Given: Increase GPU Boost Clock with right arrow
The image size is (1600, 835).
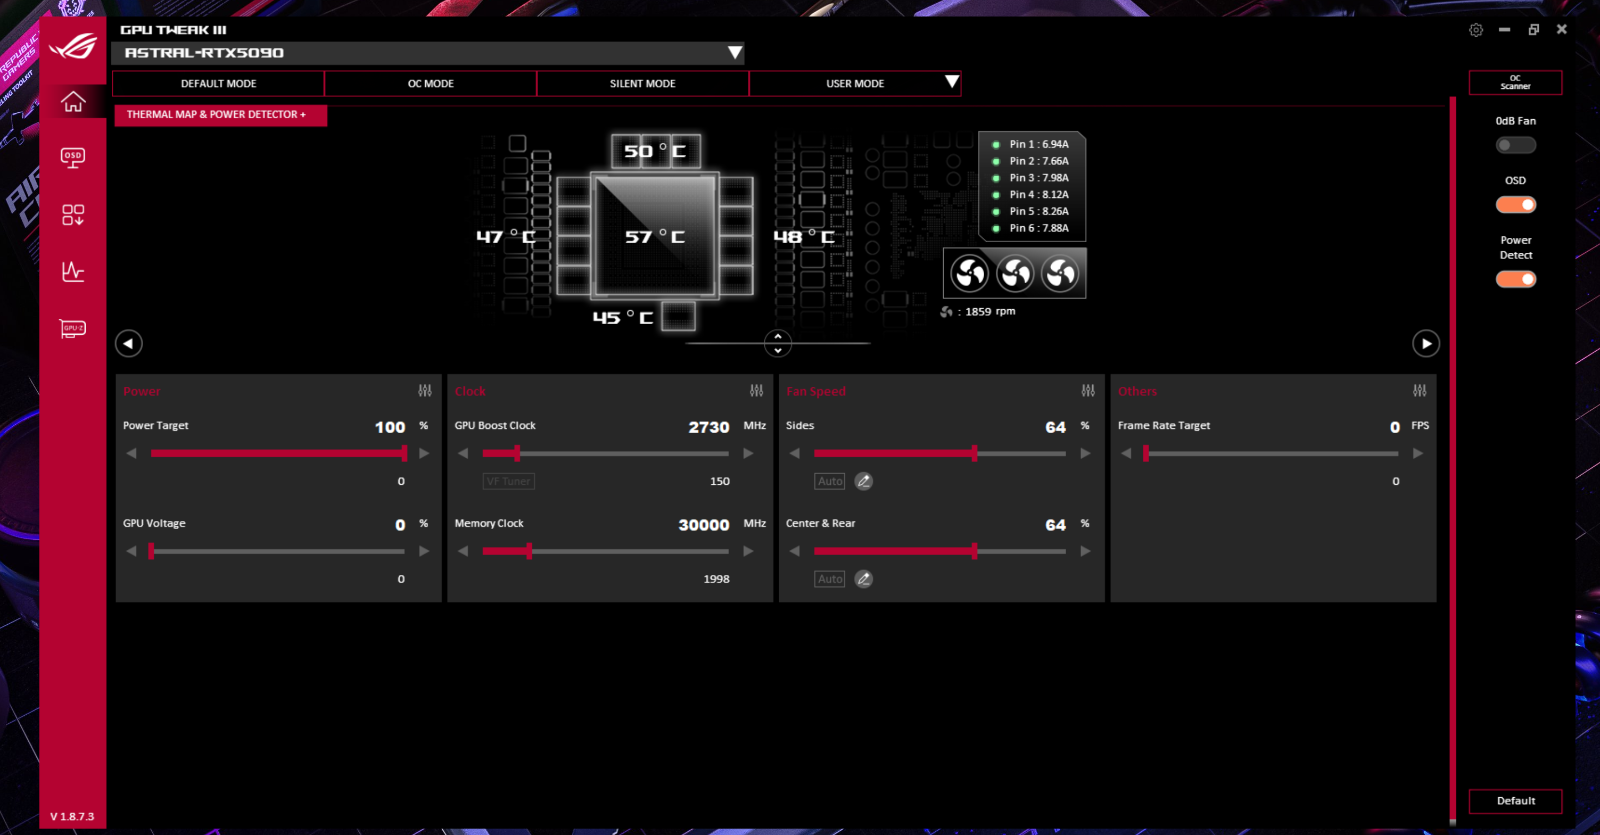Looking at the screenshot, I should click(748, 453).
